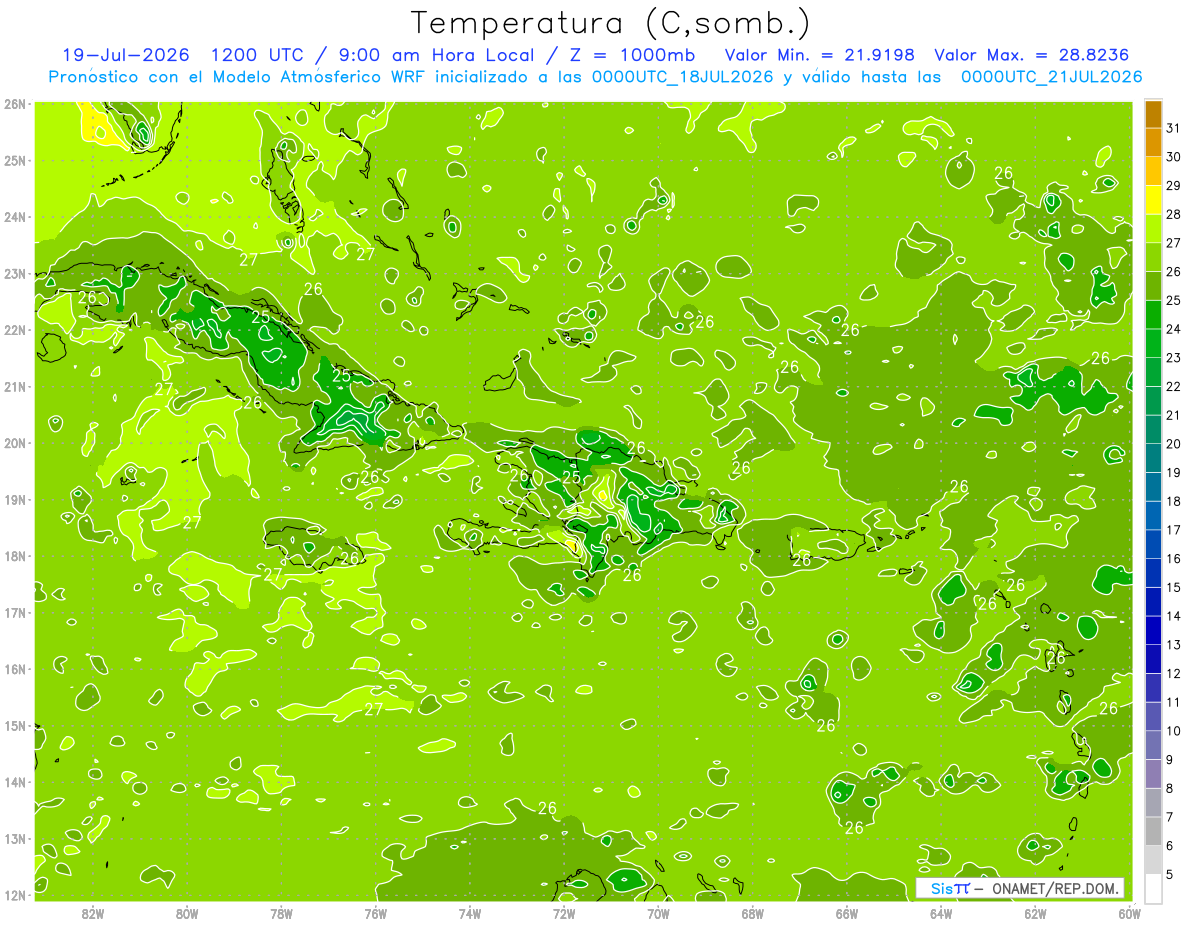1200x927 pixels.
Task: Click longitude axis label '64W'
Action: pos(940,913)
